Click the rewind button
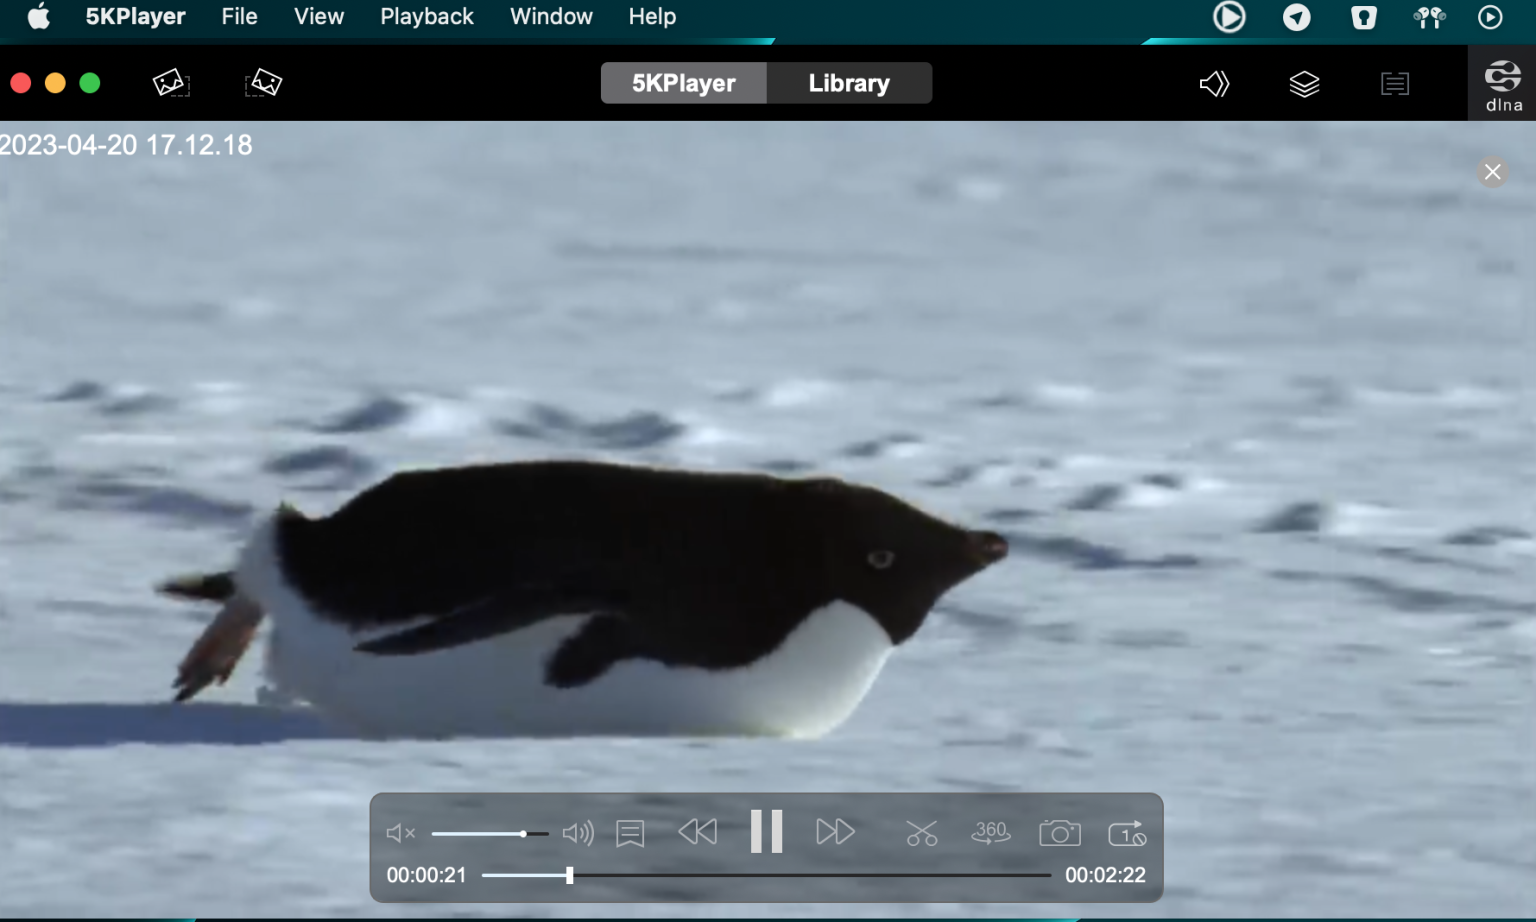1536x922 pixels. 697,832
